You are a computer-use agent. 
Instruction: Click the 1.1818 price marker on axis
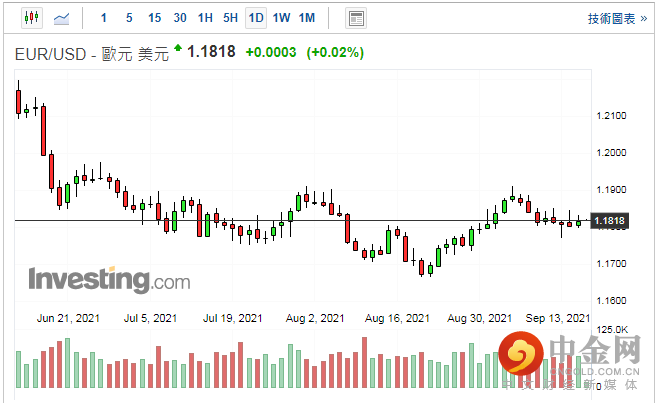click(x=609, y=221)
